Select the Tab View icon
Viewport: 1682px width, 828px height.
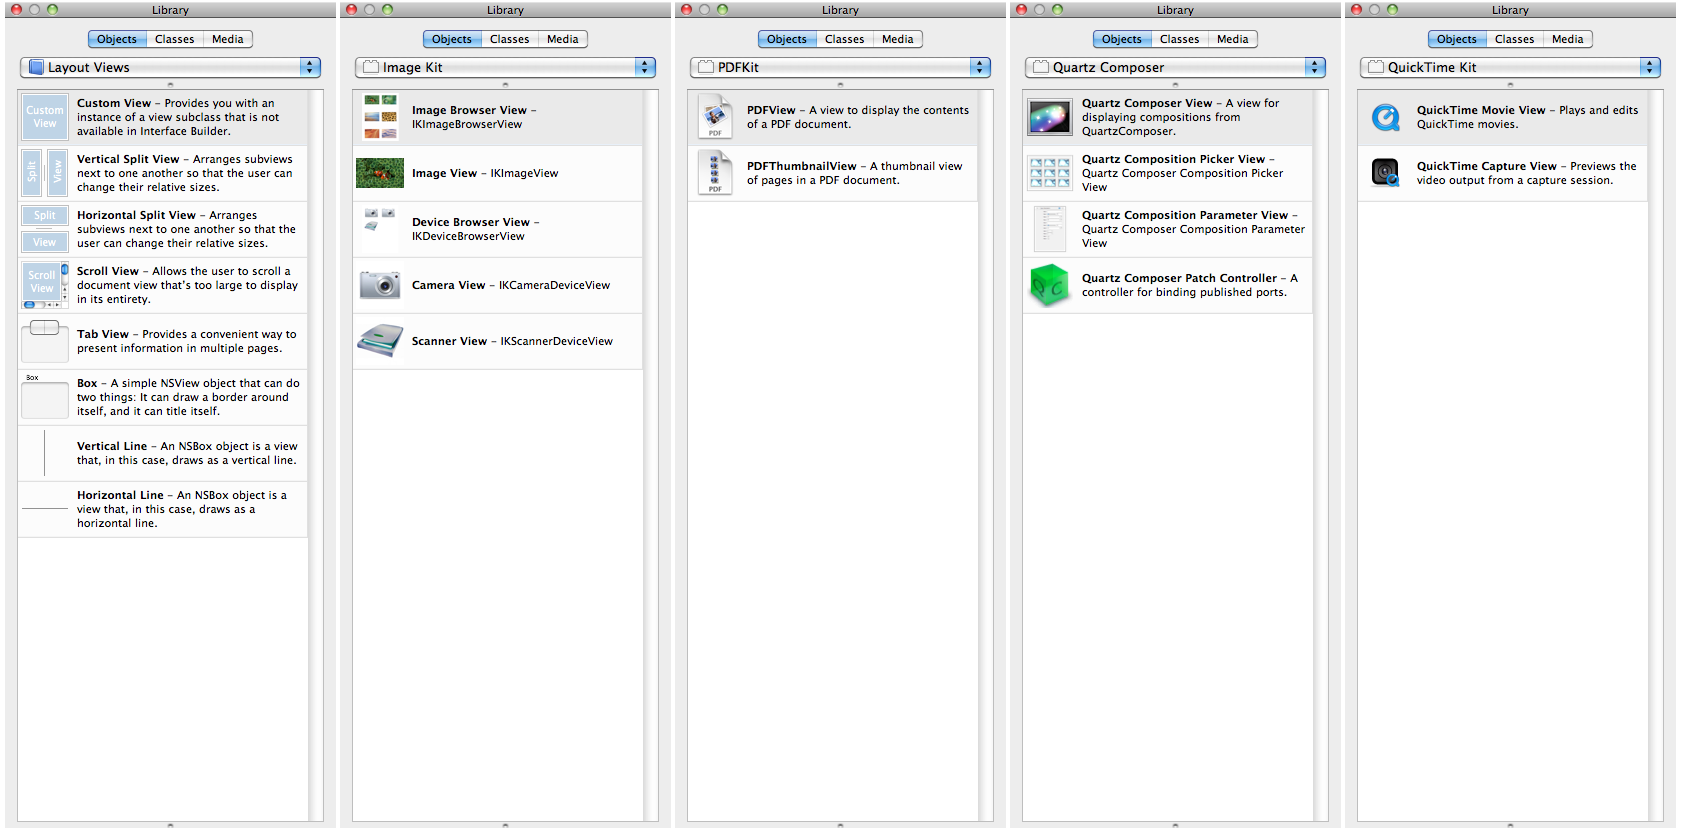[45, 341]
